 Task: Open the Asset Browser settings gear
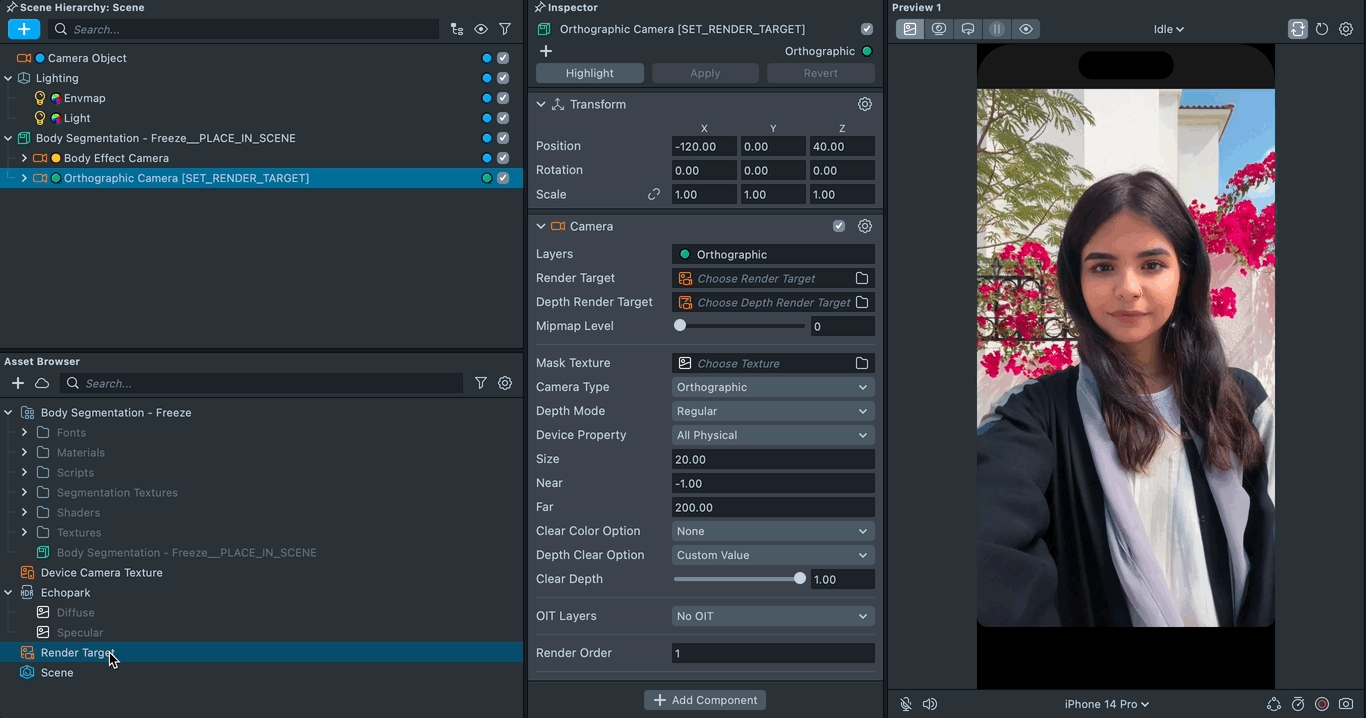[x=505, y=383]
